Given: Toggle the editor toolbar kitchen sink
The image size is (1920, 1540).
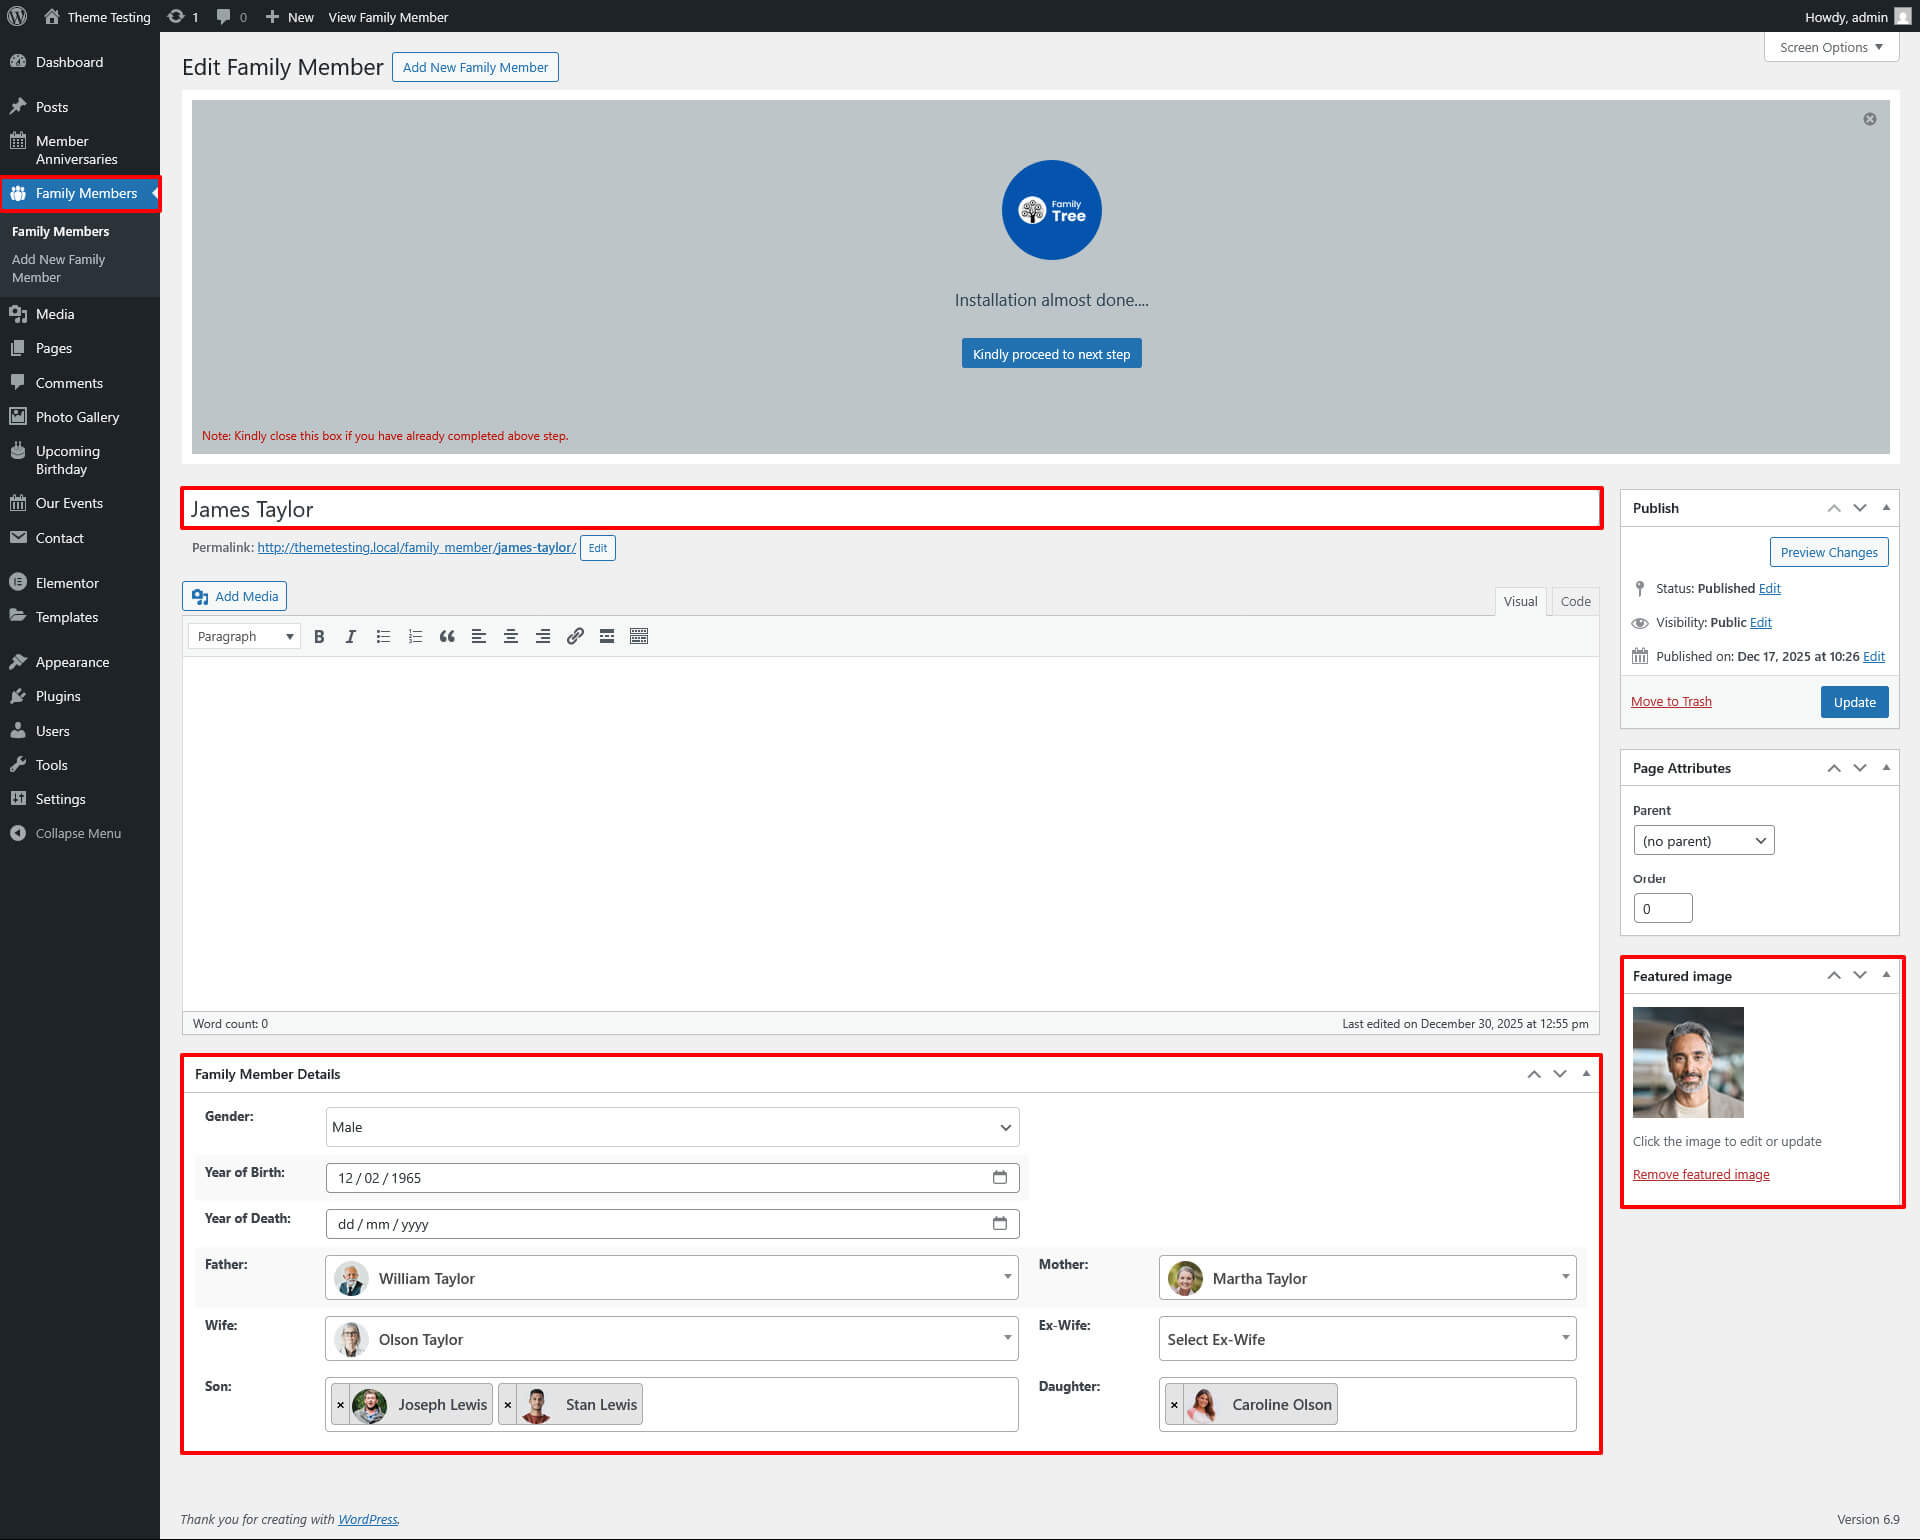Looking at the screenshot, I should tap(639, 636).
